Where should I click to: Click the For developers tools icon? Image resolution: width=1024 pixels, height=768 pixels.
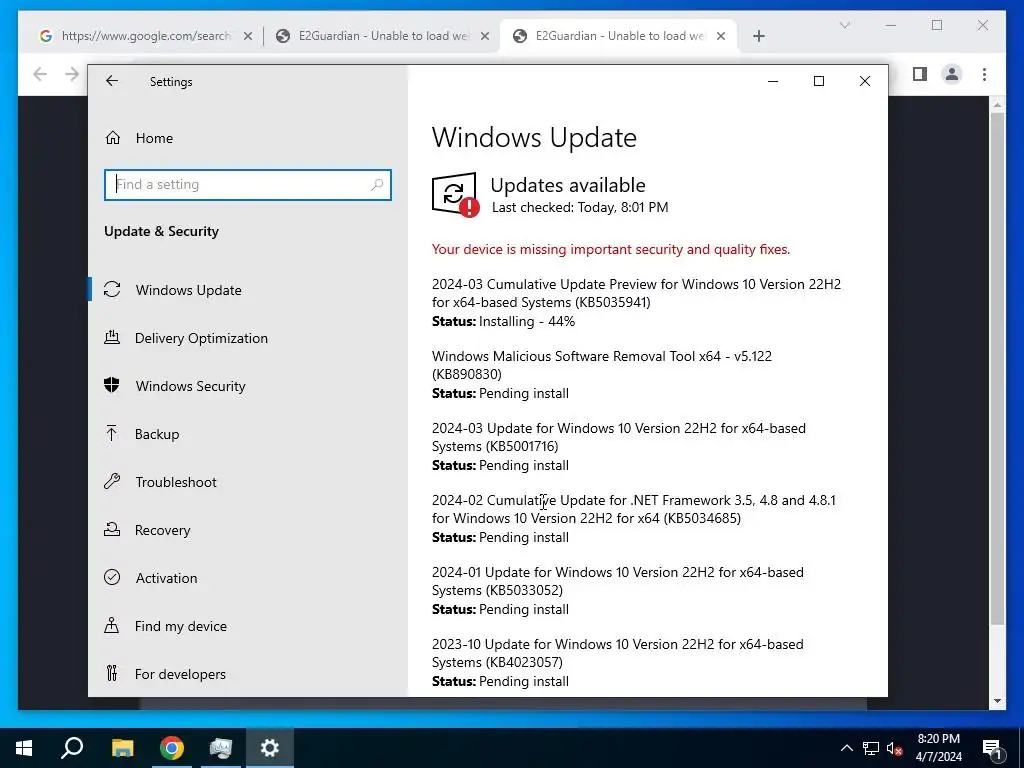click(112, 673)
